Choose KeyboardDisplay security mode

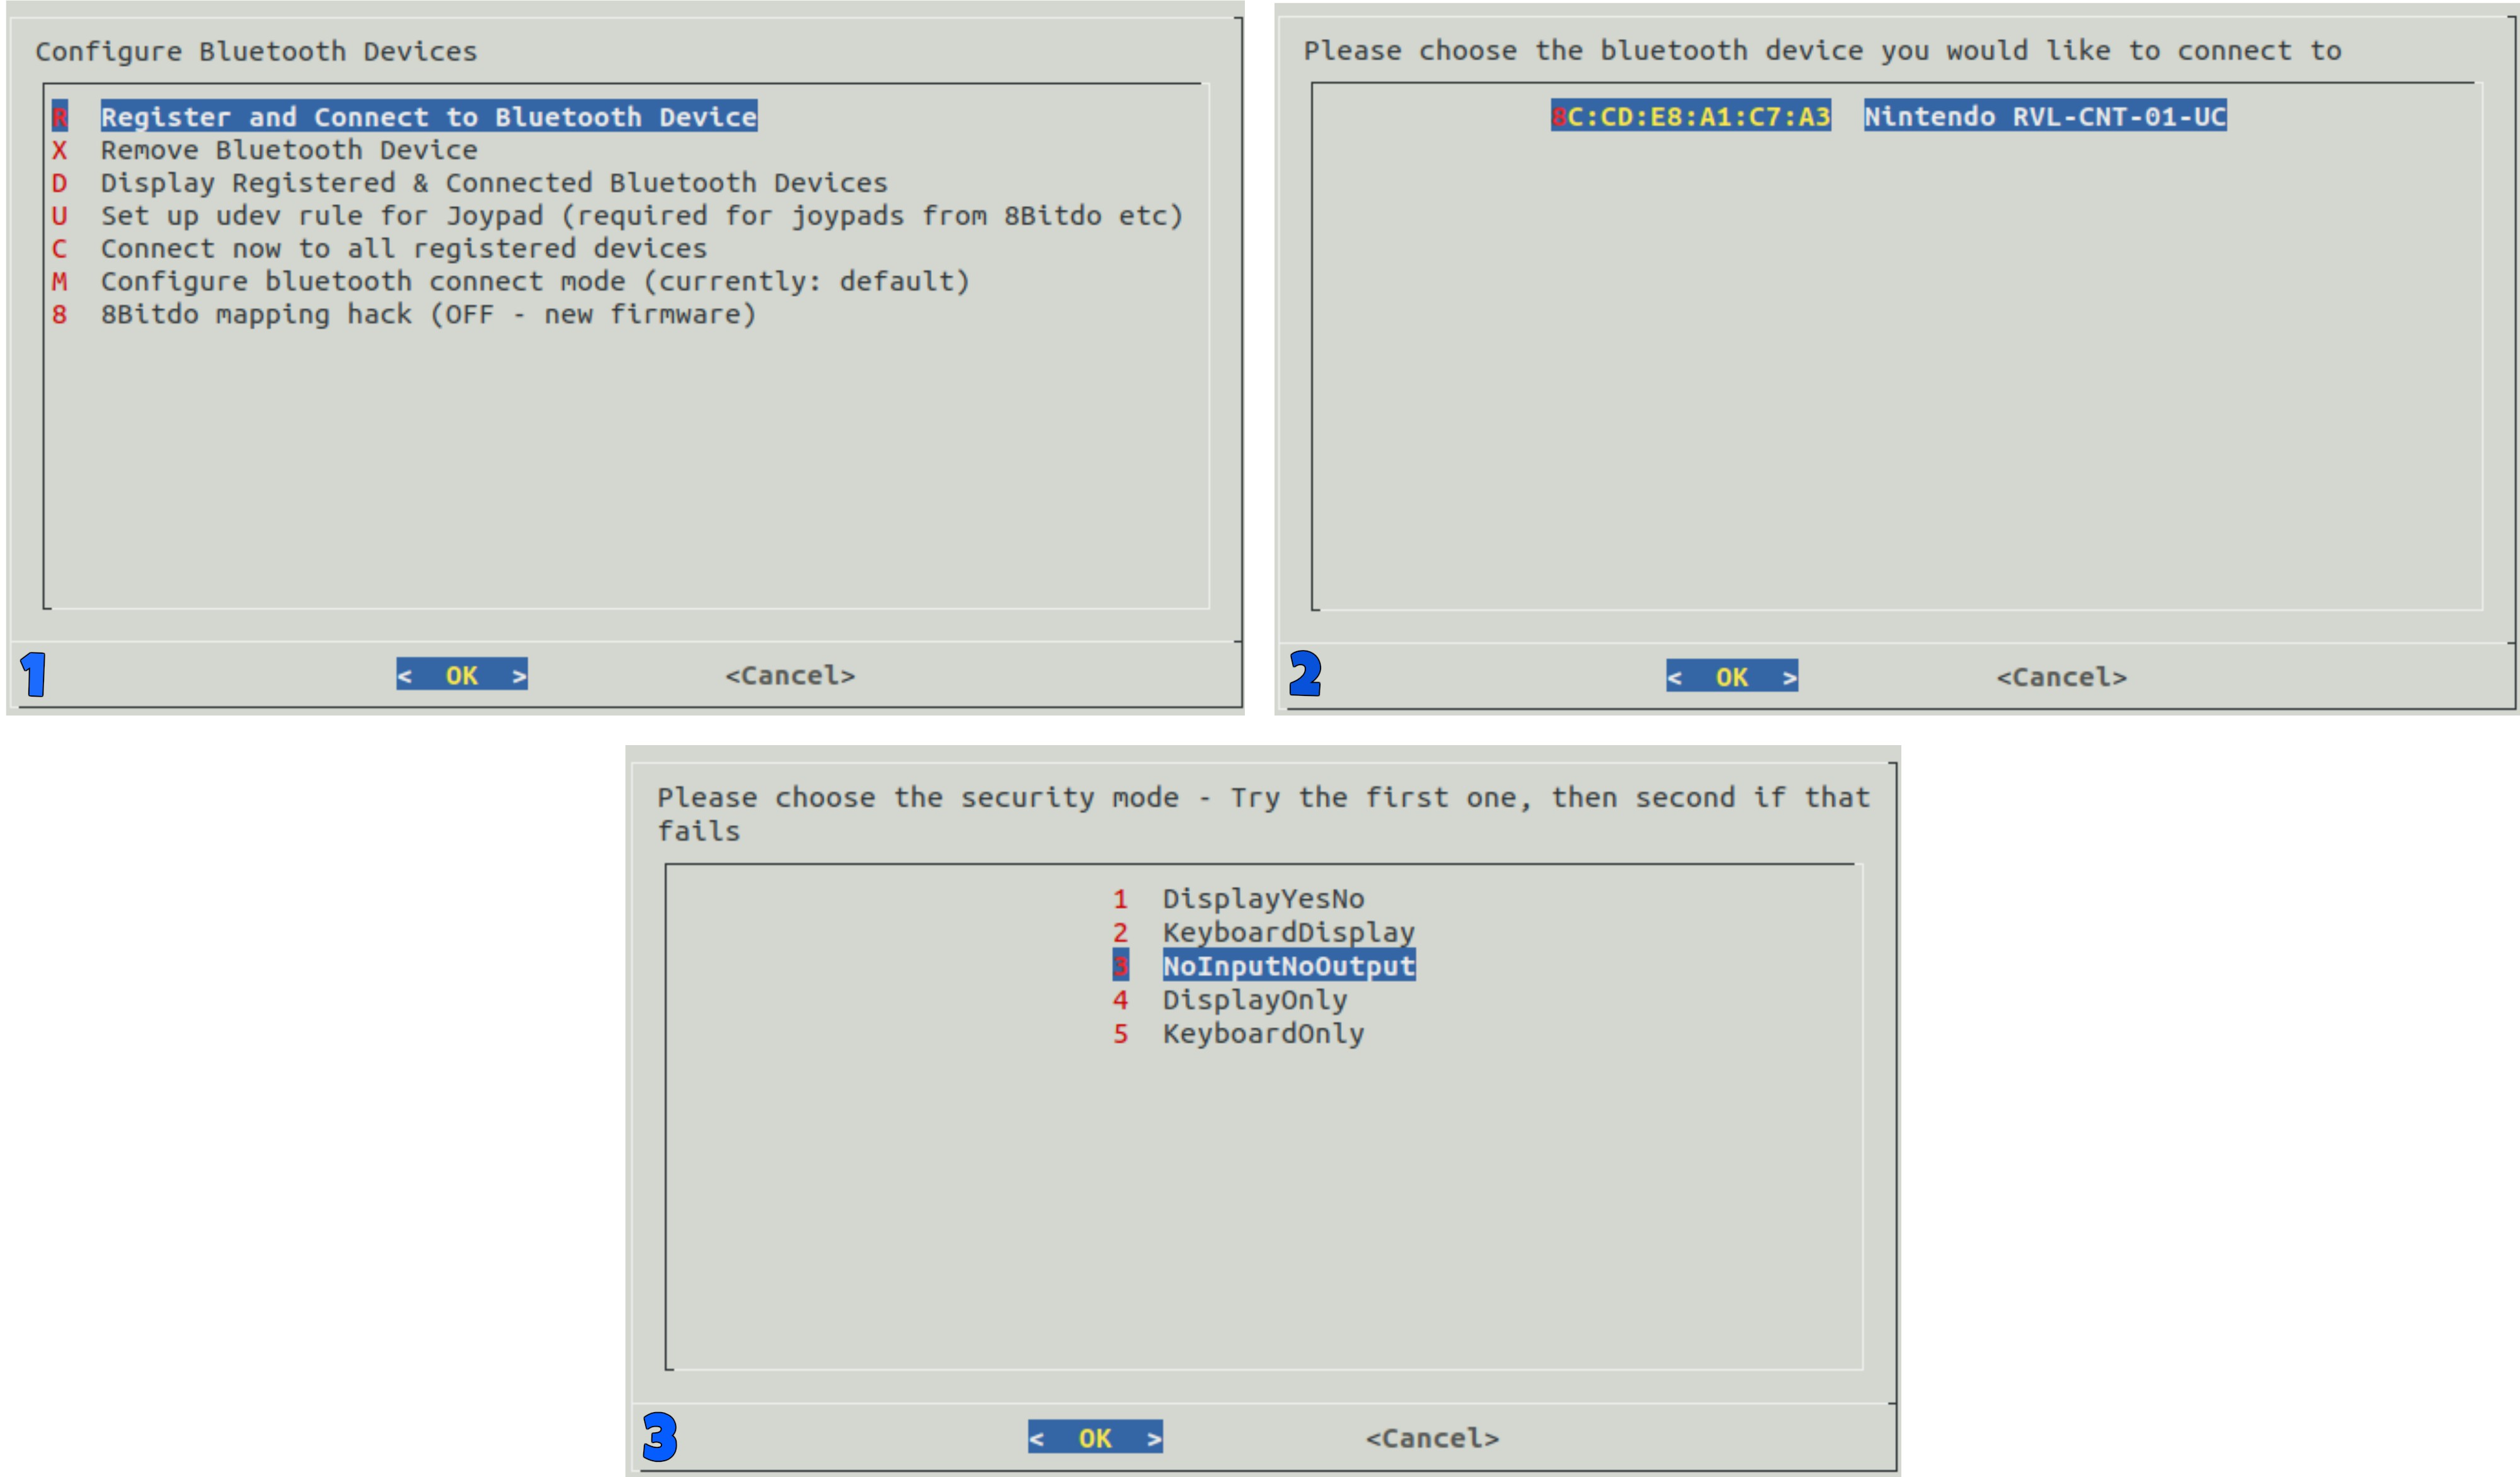pos(1287,933)
